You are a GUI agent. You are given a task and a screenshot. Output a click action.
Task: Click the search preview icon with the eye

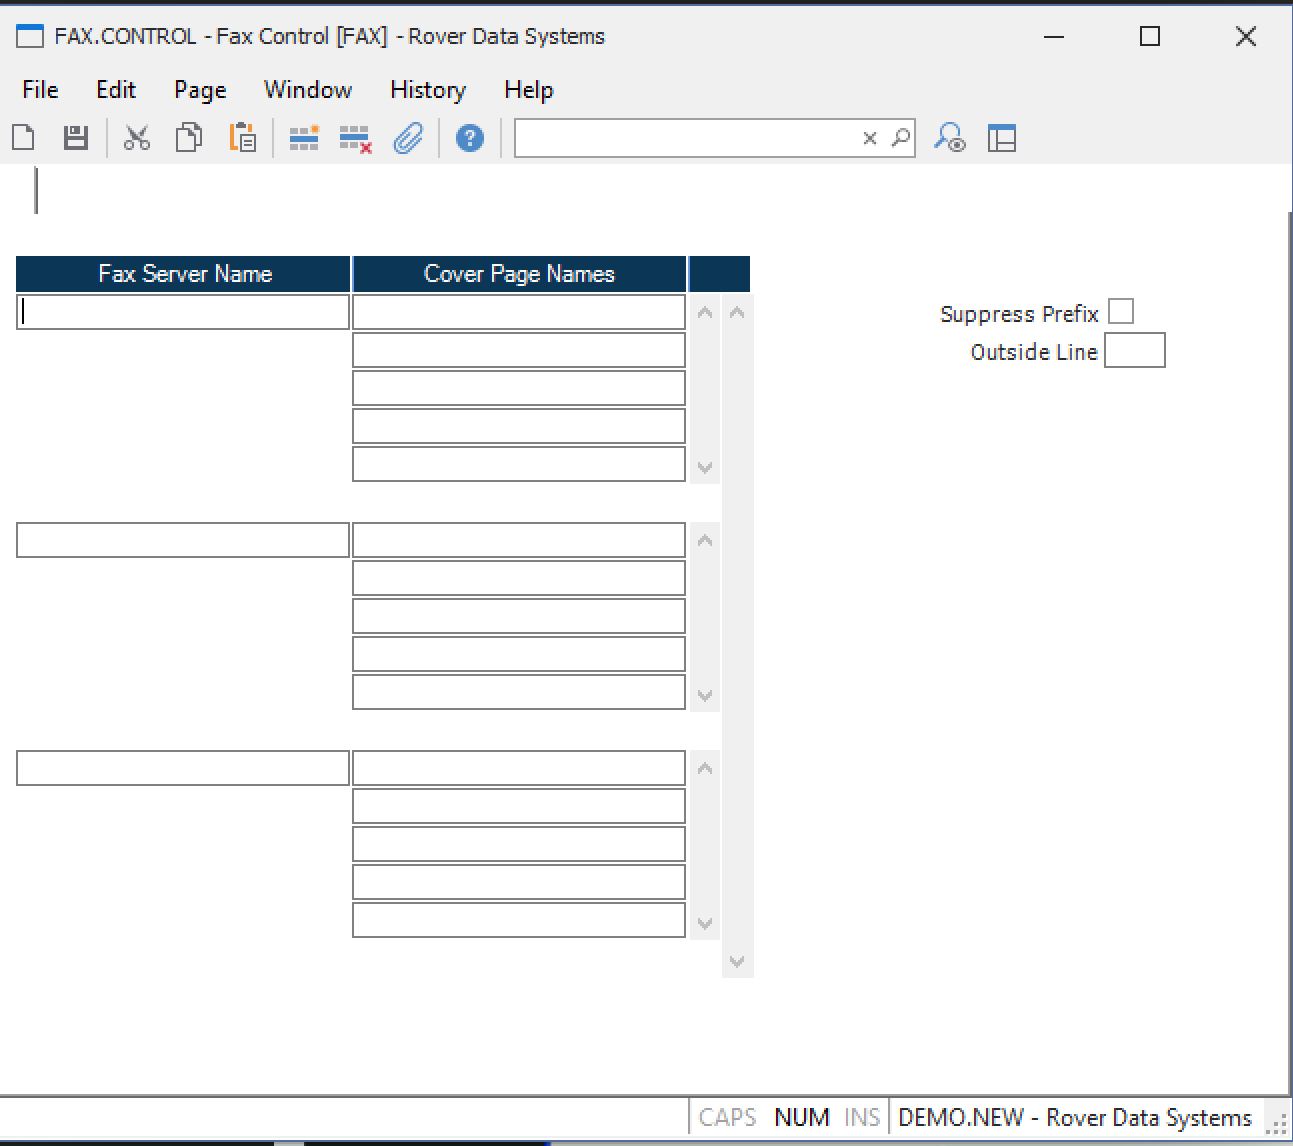(949, 138)
